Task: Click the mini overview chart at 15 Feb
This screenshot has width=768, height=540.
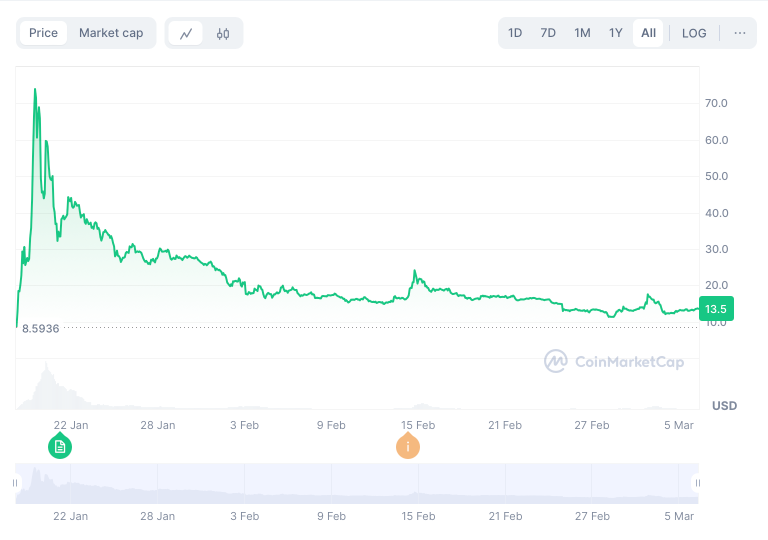Action: 418,484
